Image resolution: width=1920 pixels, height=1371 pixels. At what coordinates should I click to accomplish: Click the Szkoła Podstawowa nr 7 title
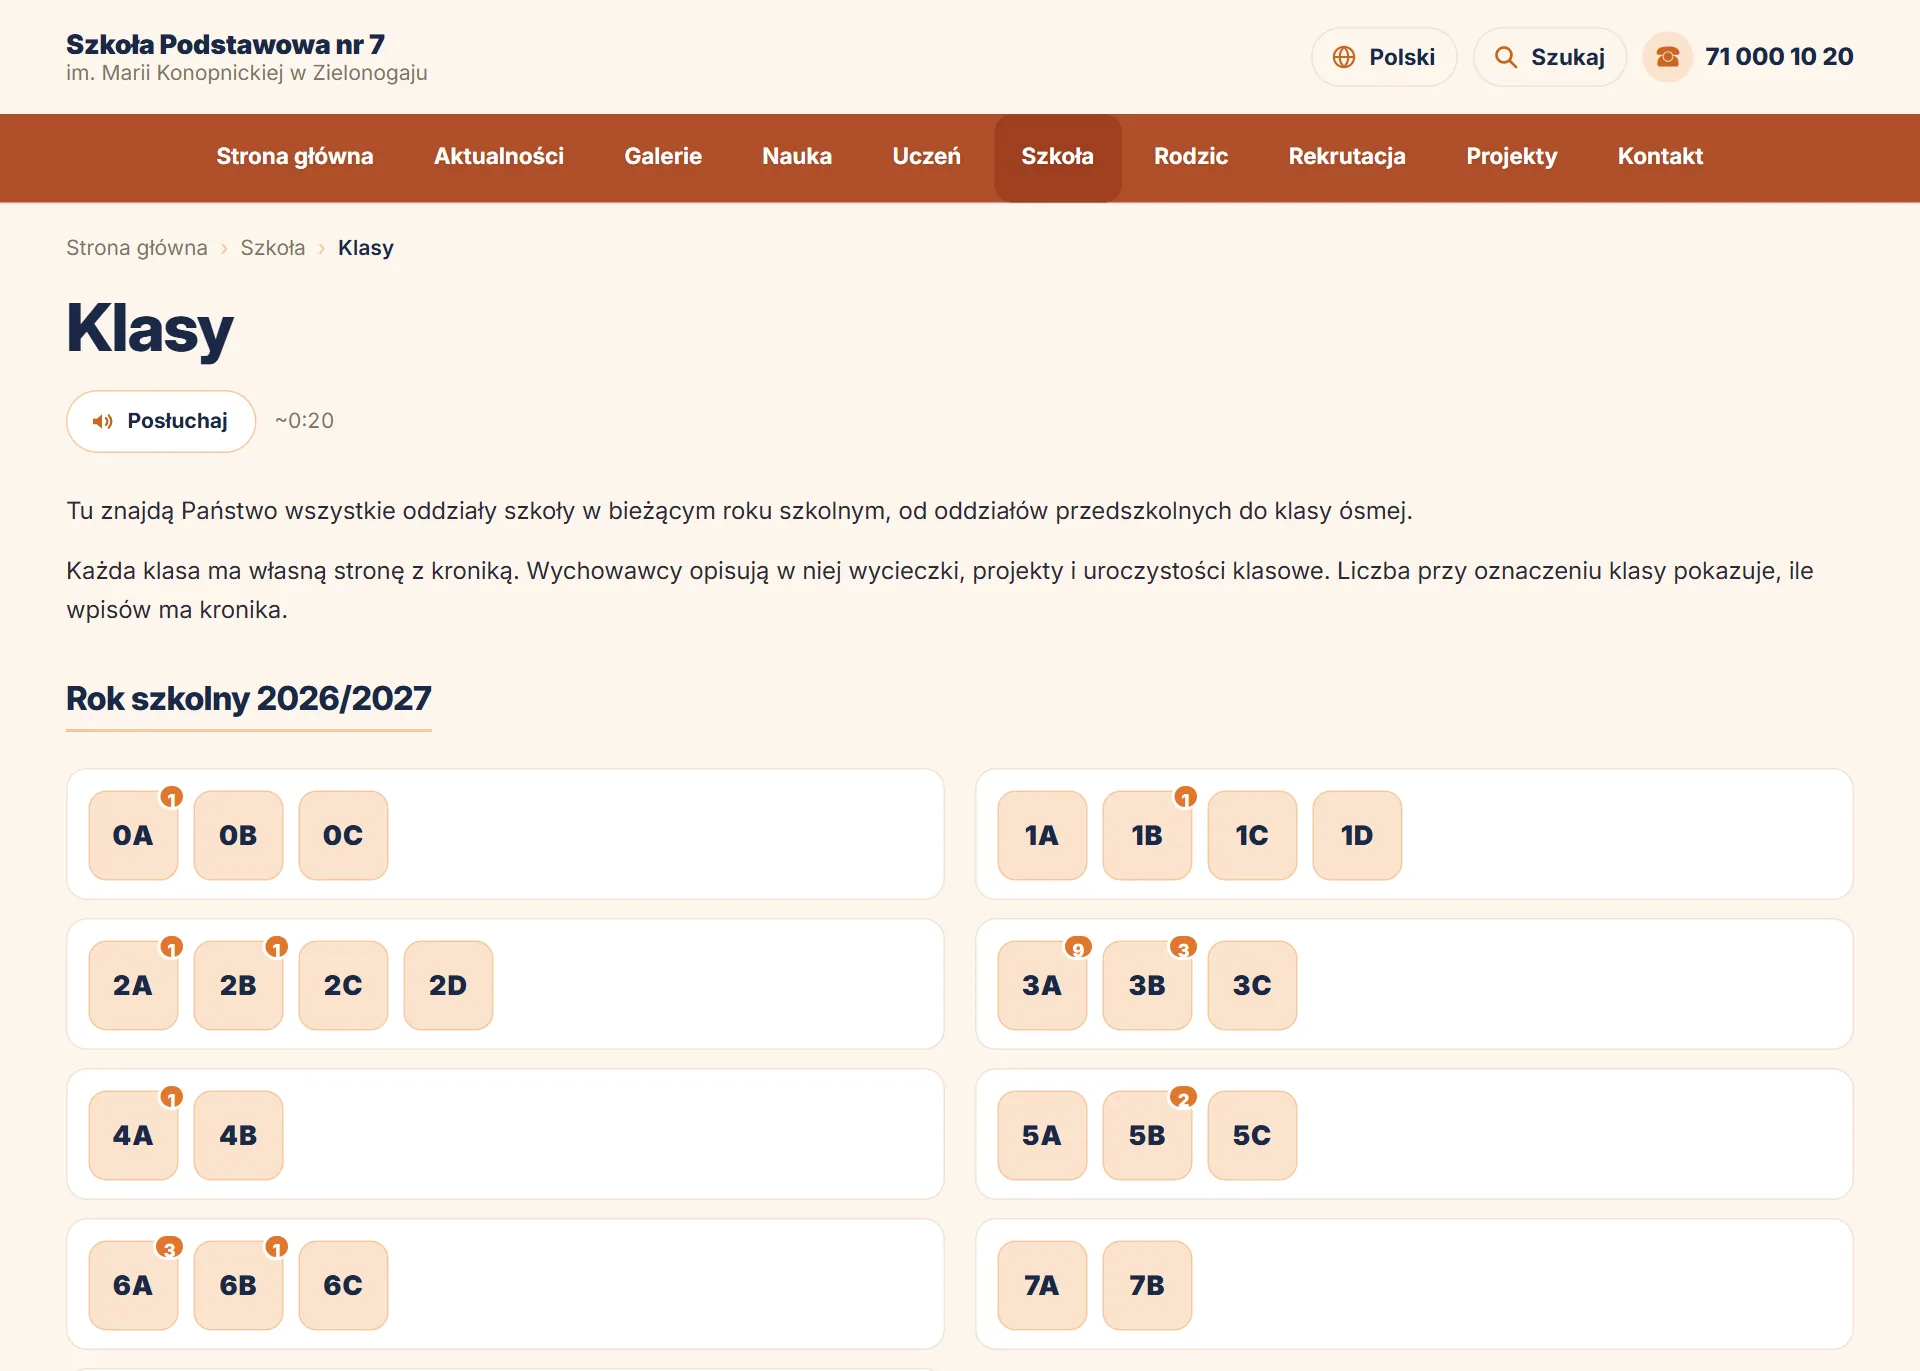(x=225, y=44)
